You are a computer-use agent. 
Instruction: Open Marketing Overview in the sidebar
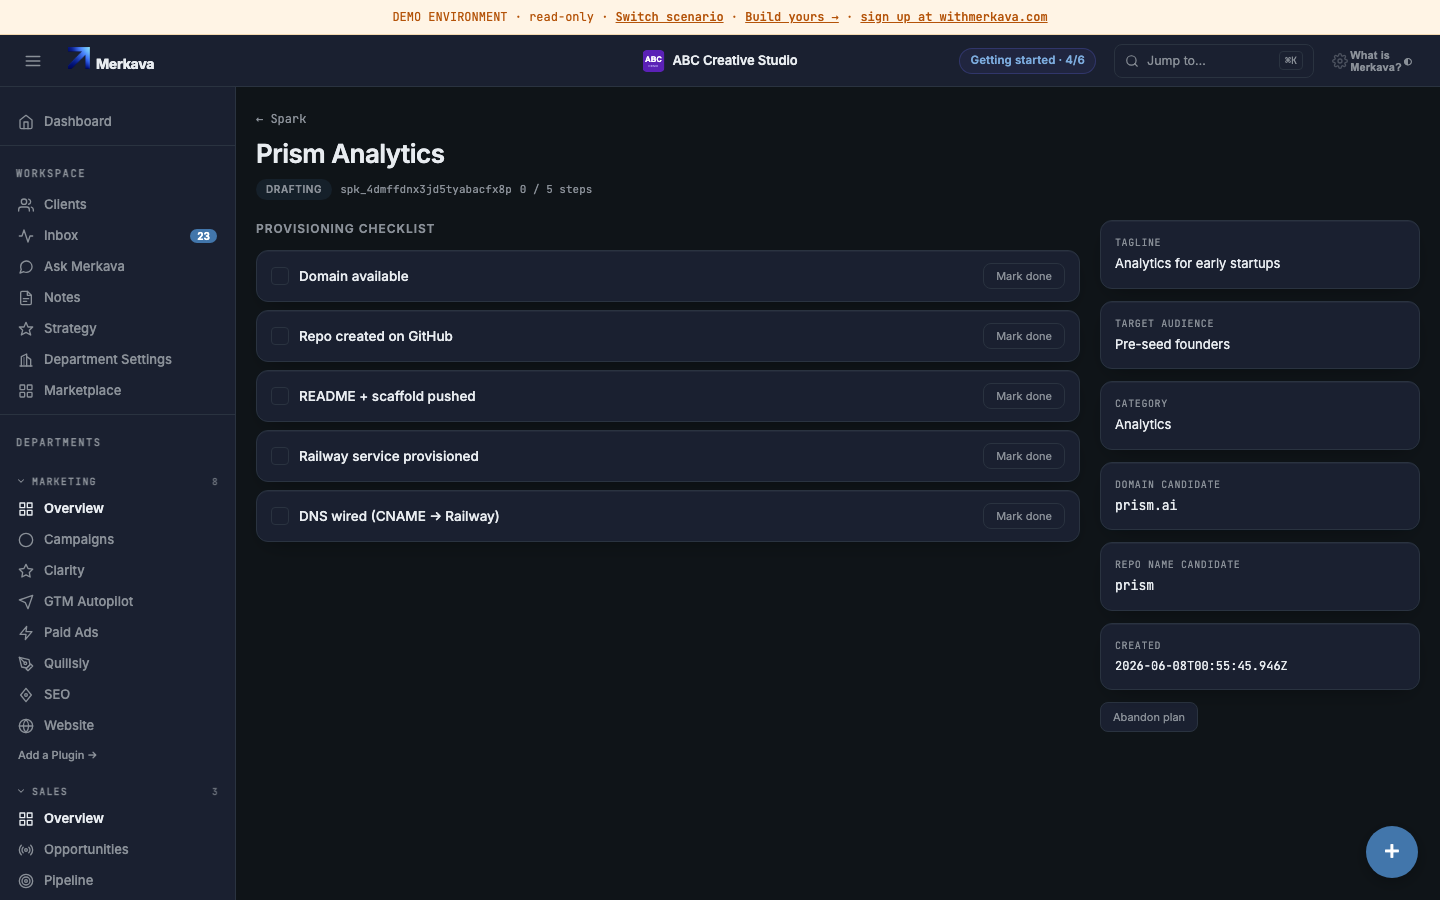coord(118,509)
